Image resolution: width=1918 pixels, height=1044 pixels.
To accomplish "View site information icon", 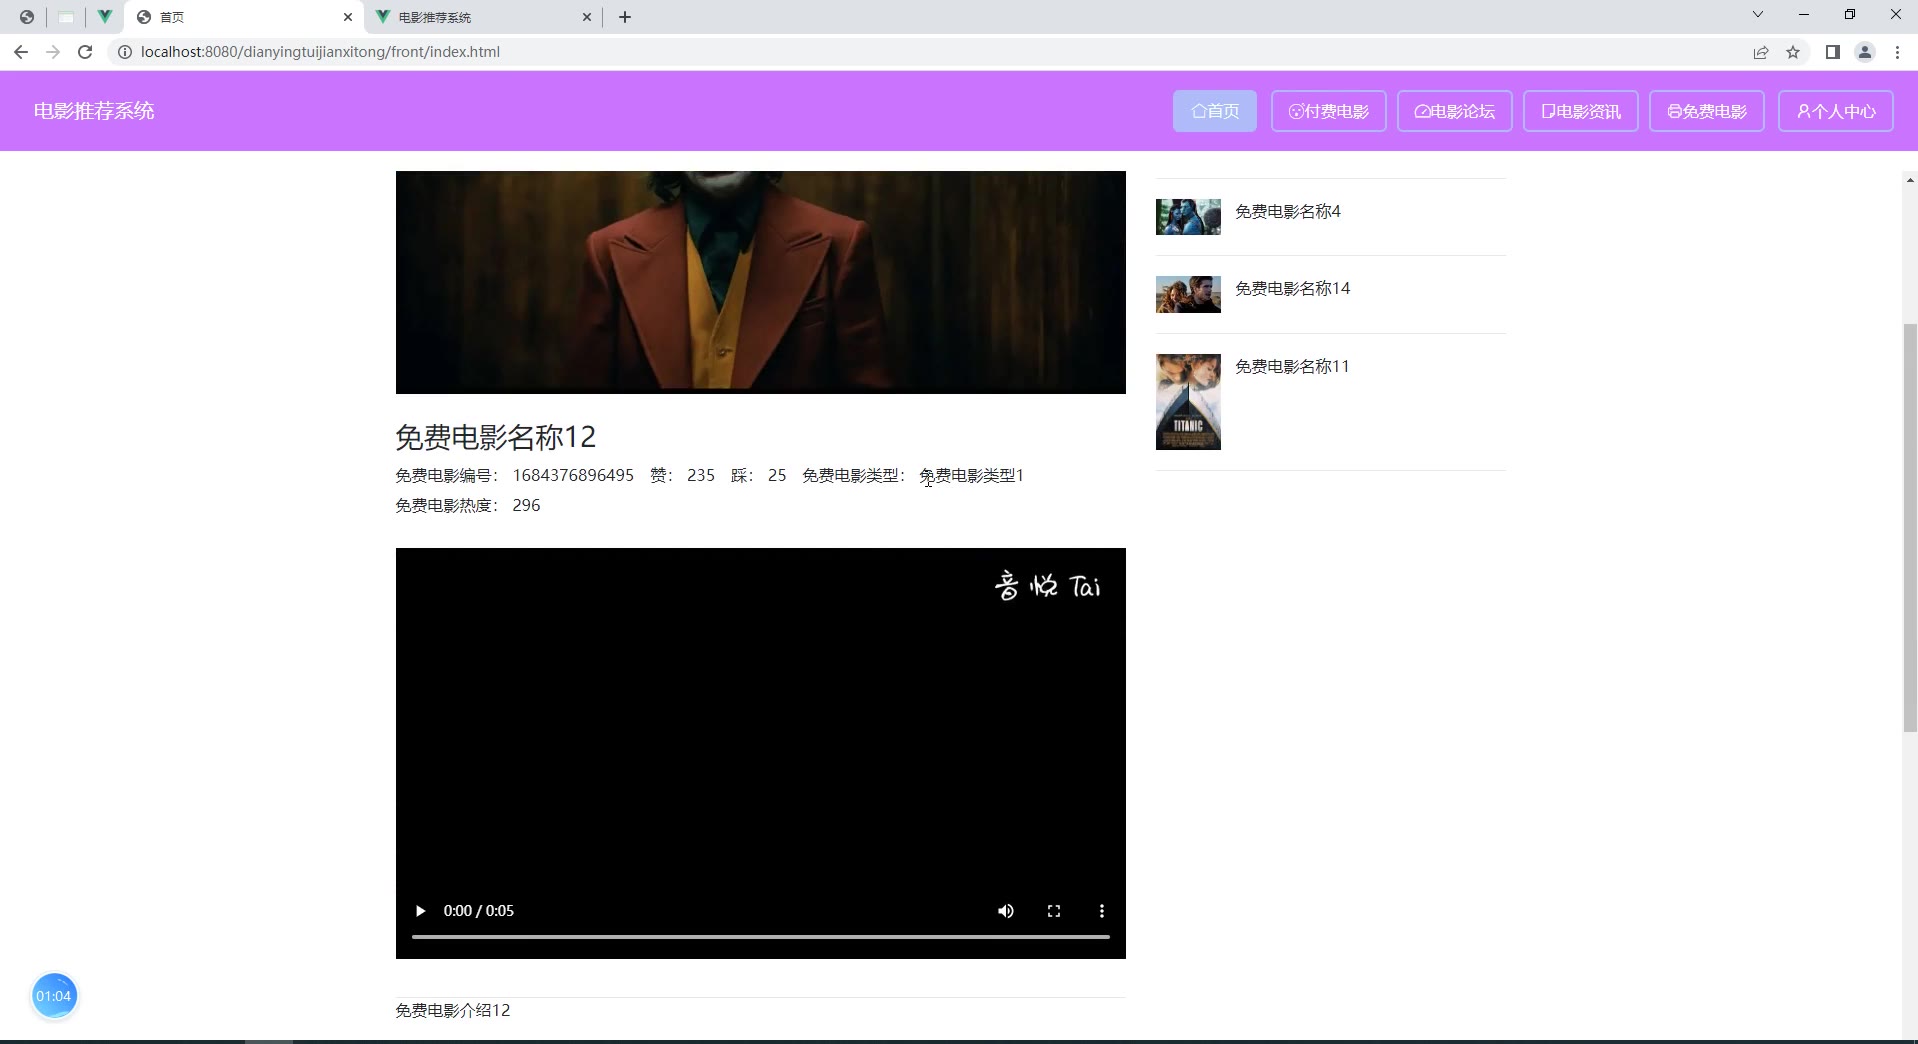I will [125, 52].
